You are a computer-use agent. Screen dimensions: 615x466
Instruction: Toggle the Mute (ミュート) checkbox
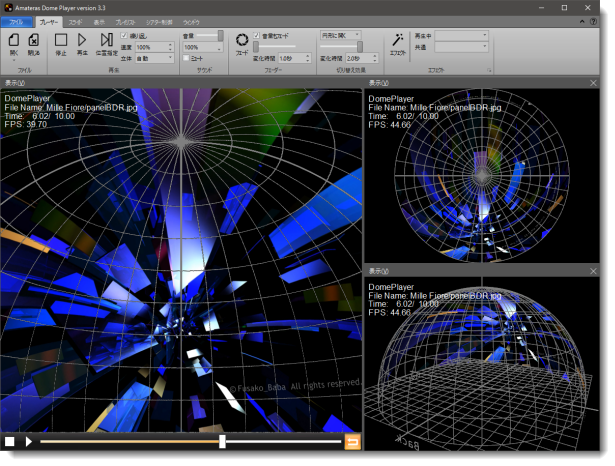186,58
